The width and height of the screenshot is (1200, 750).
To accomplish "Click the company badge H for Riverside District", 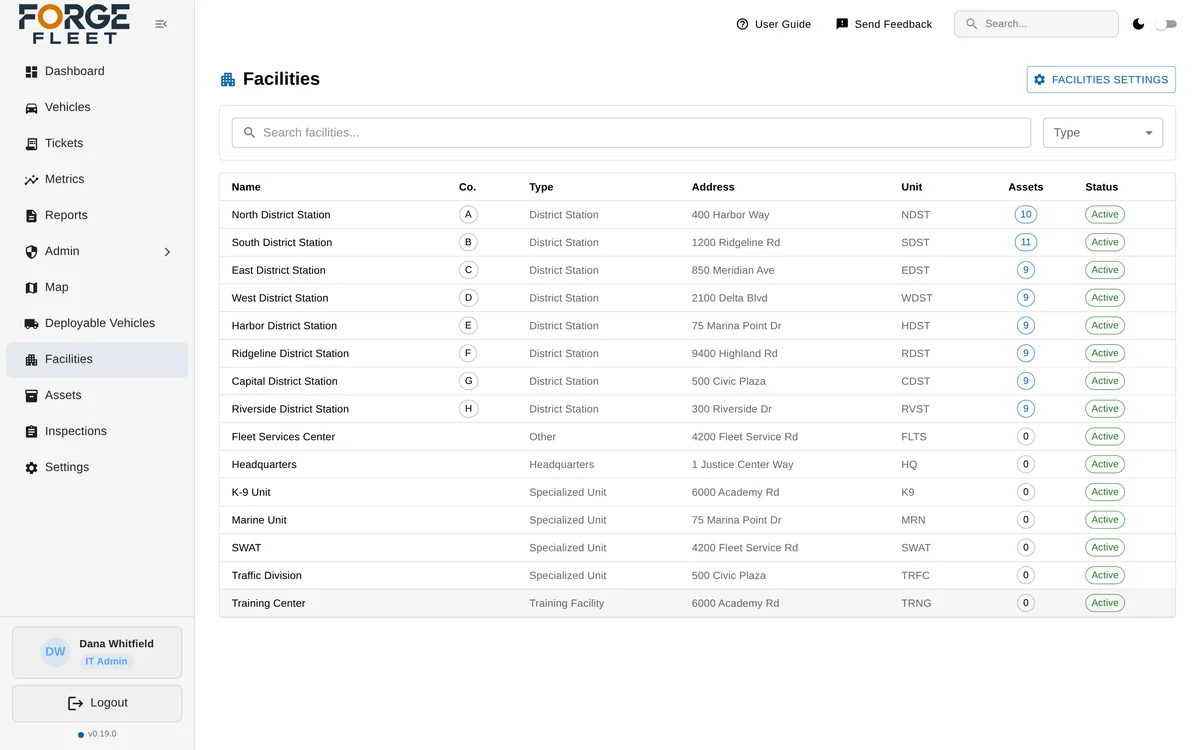I will click(x=468, y=408).
